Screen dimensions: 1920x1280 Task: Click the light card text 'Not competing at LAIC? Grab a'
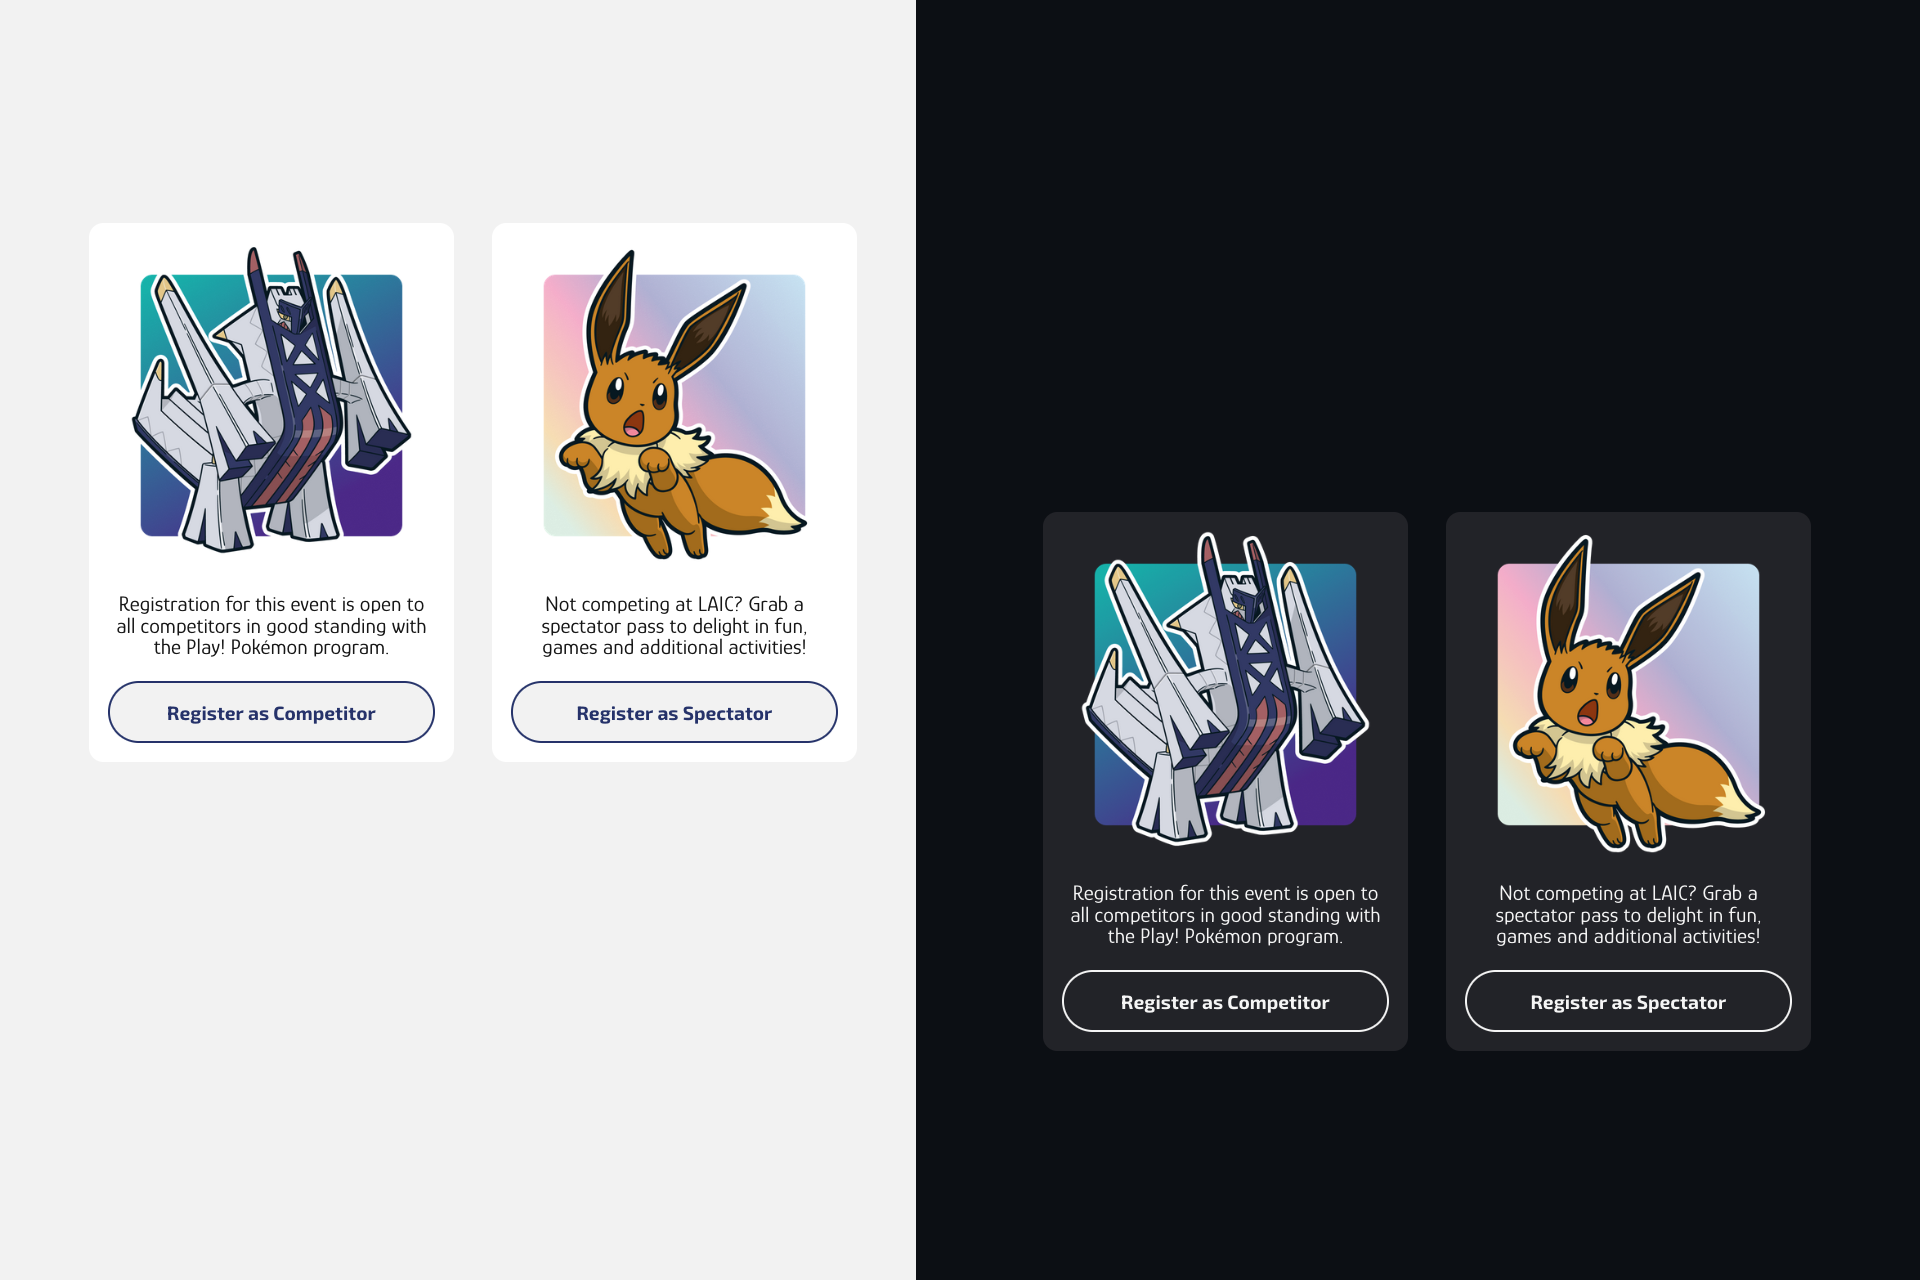(674, 604)
